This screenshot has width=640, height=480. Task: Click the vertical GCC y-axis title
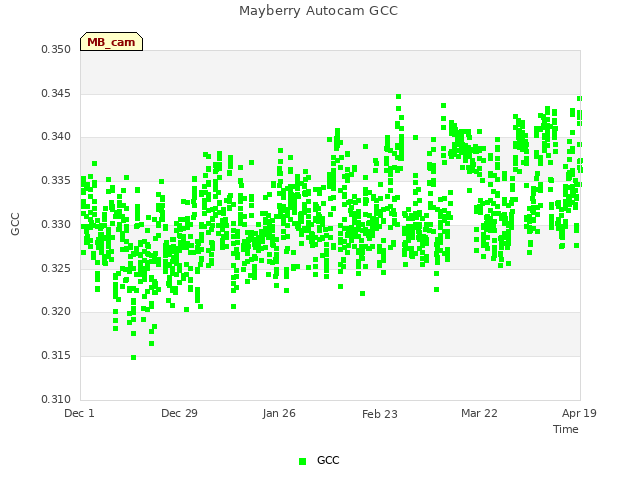[x=15, y=224]
